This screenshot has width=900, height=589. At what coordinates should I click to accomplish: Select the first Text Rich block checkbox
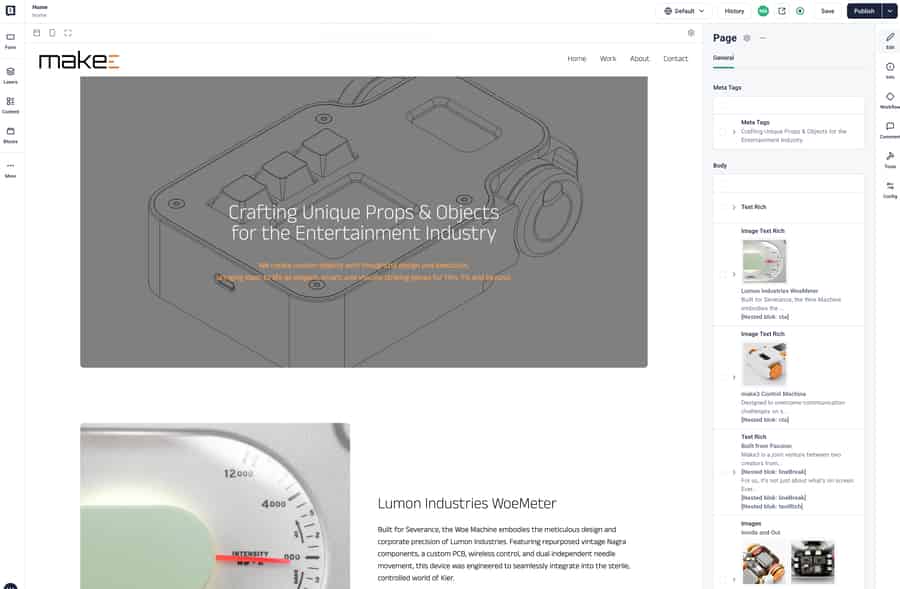pyautogui.click(x=722, y=207)
